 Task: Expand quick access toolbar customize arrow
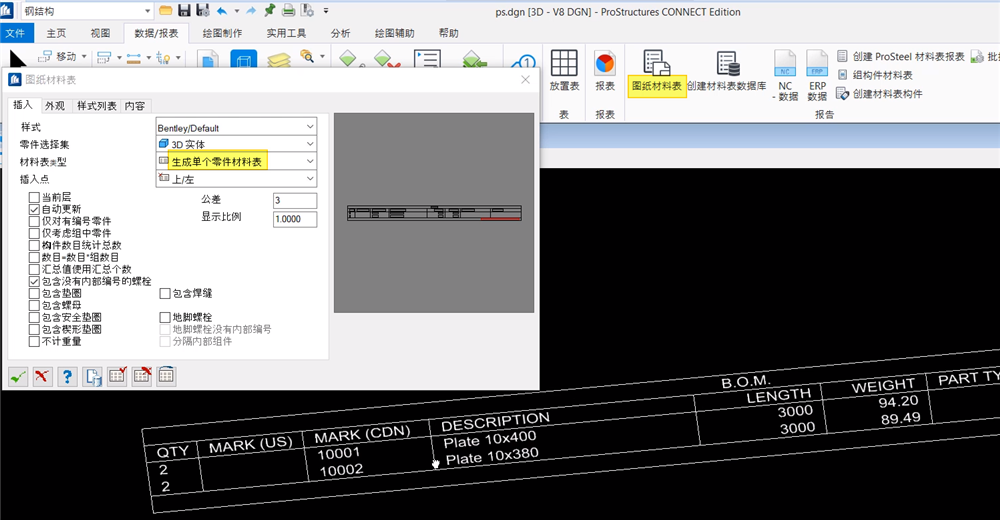pos(326,11)
